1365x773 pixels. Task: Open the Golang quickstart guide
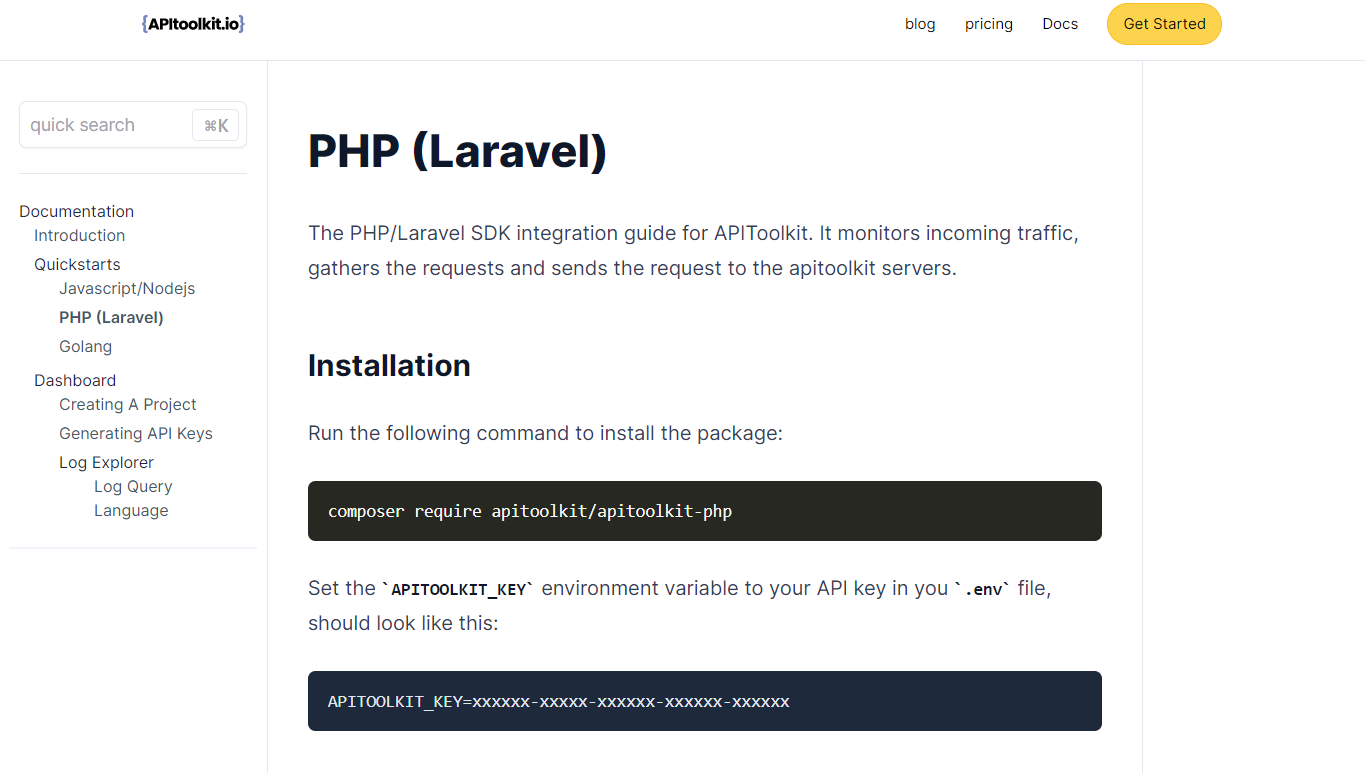[85, 346]
